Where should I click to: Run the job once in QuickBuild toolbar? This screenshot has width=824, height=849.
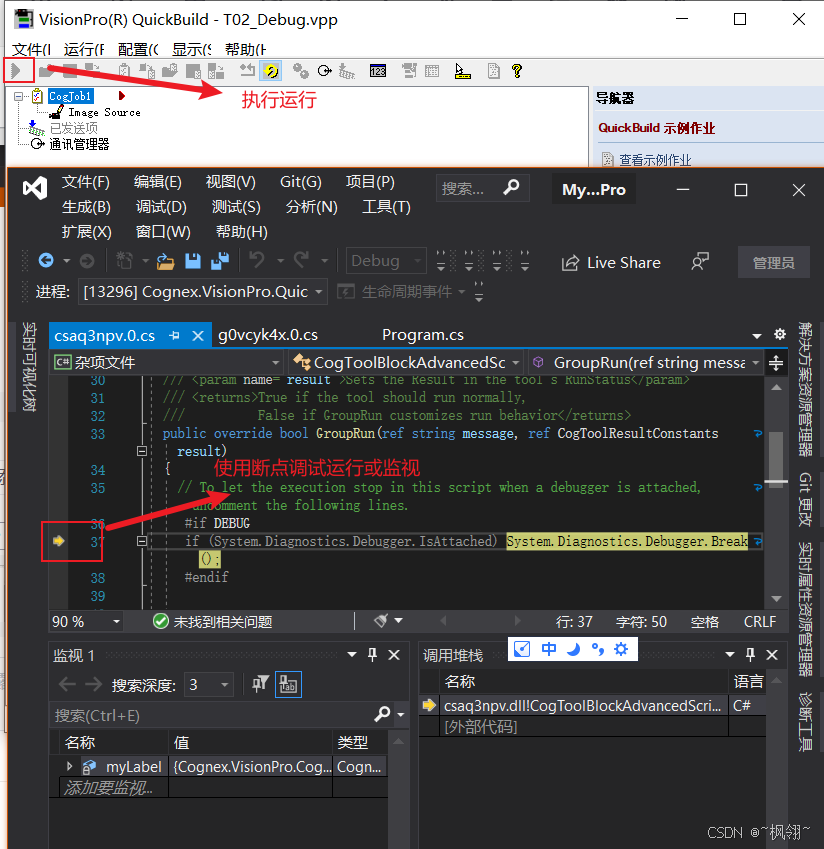[x=17, y=70]
